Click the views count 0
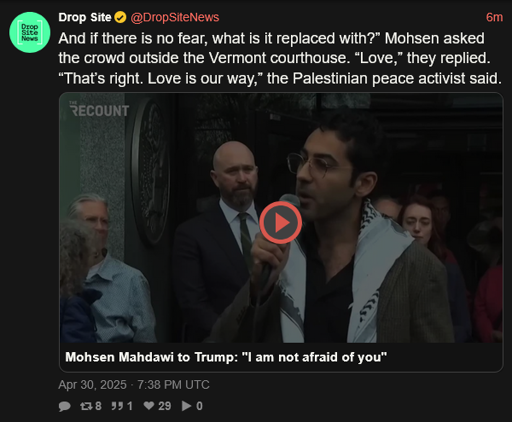 click(199, 406)
